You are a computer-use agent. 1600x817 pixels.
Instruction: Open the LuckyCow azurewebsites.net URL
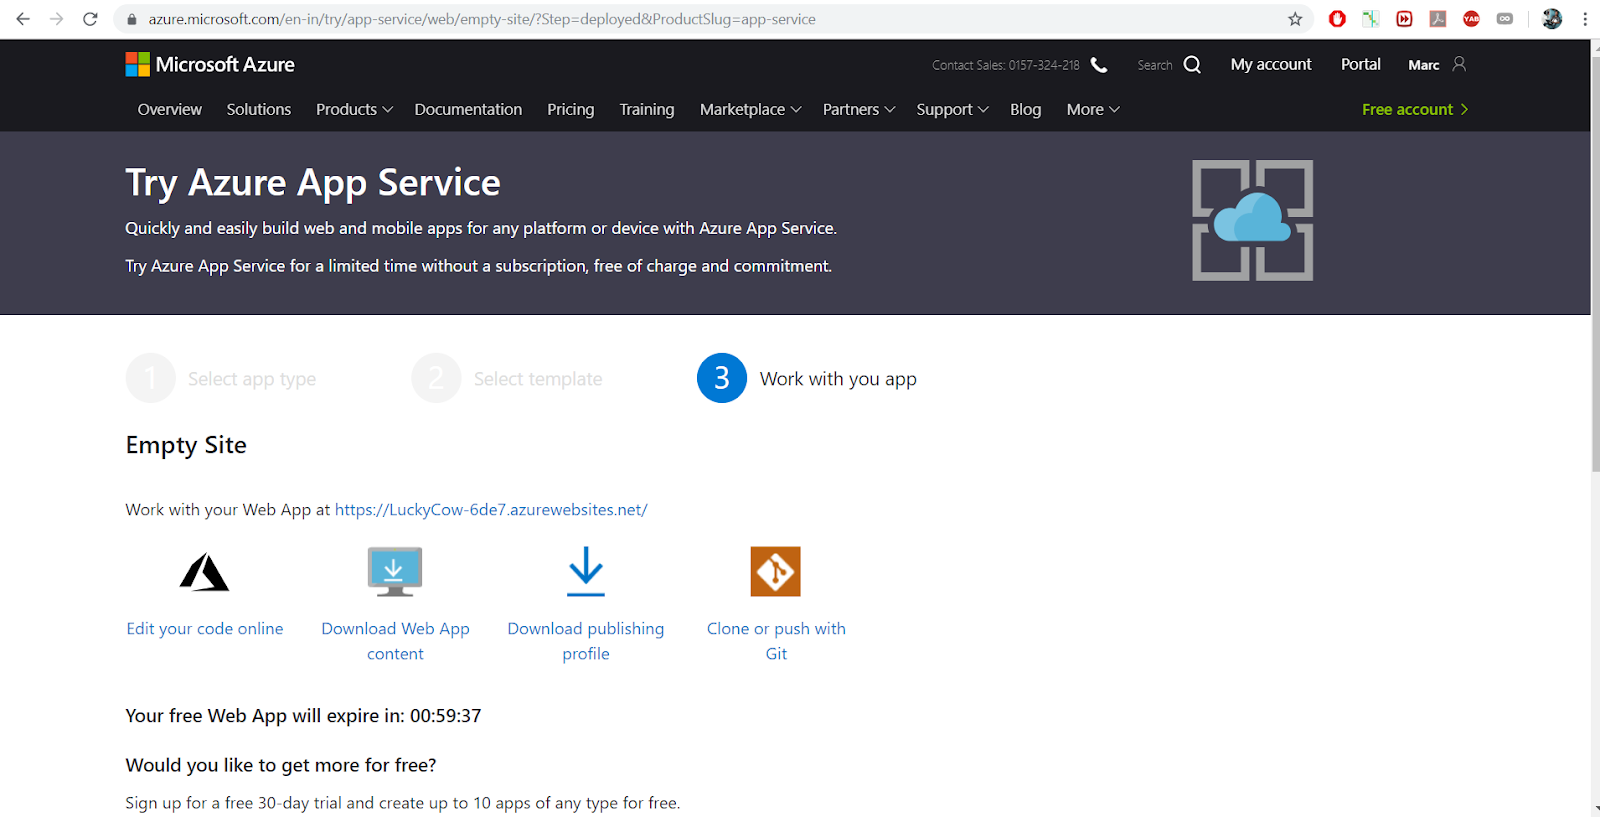tap(491, 509)
